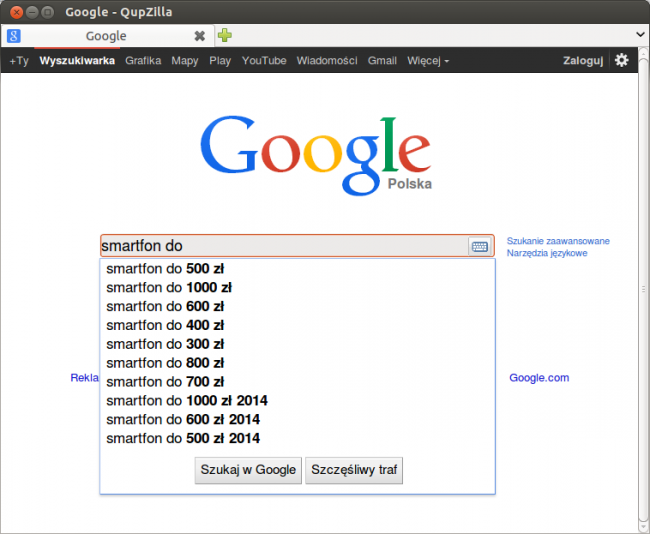
Task: Close the Google tab with the X
Action: coord(200,36)
